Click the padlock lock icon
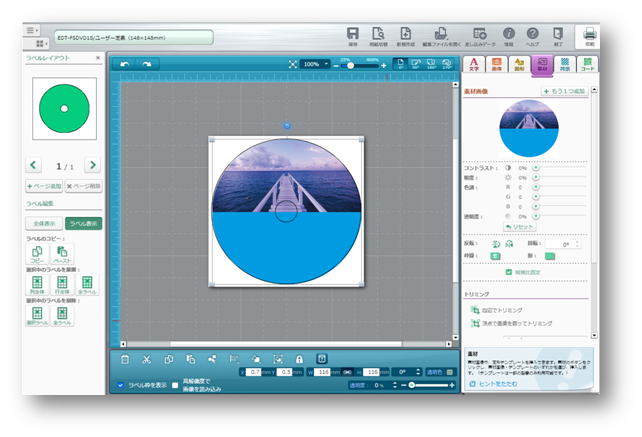 (299, 359)
